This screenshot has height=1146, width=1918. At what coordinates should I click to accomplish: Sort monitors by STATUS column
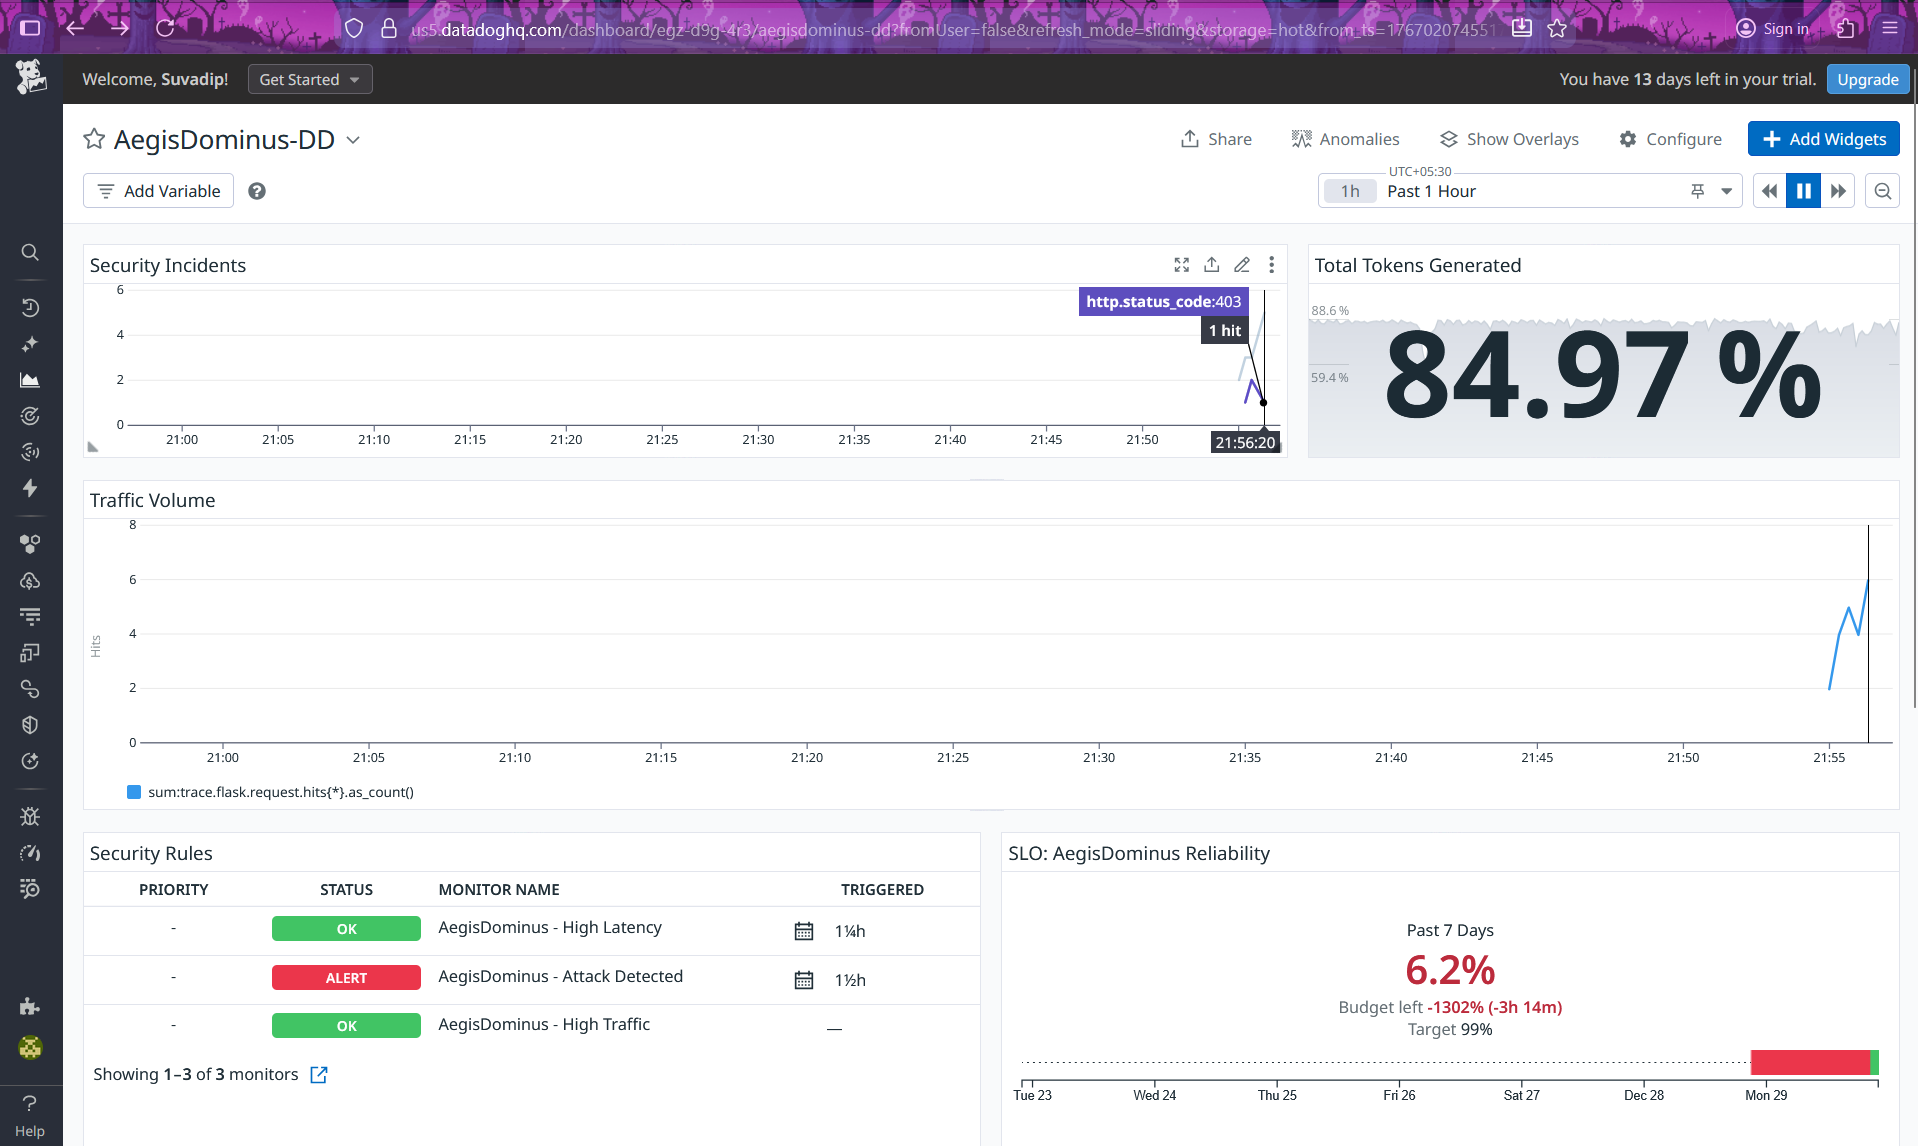click(x=346, y=889)
